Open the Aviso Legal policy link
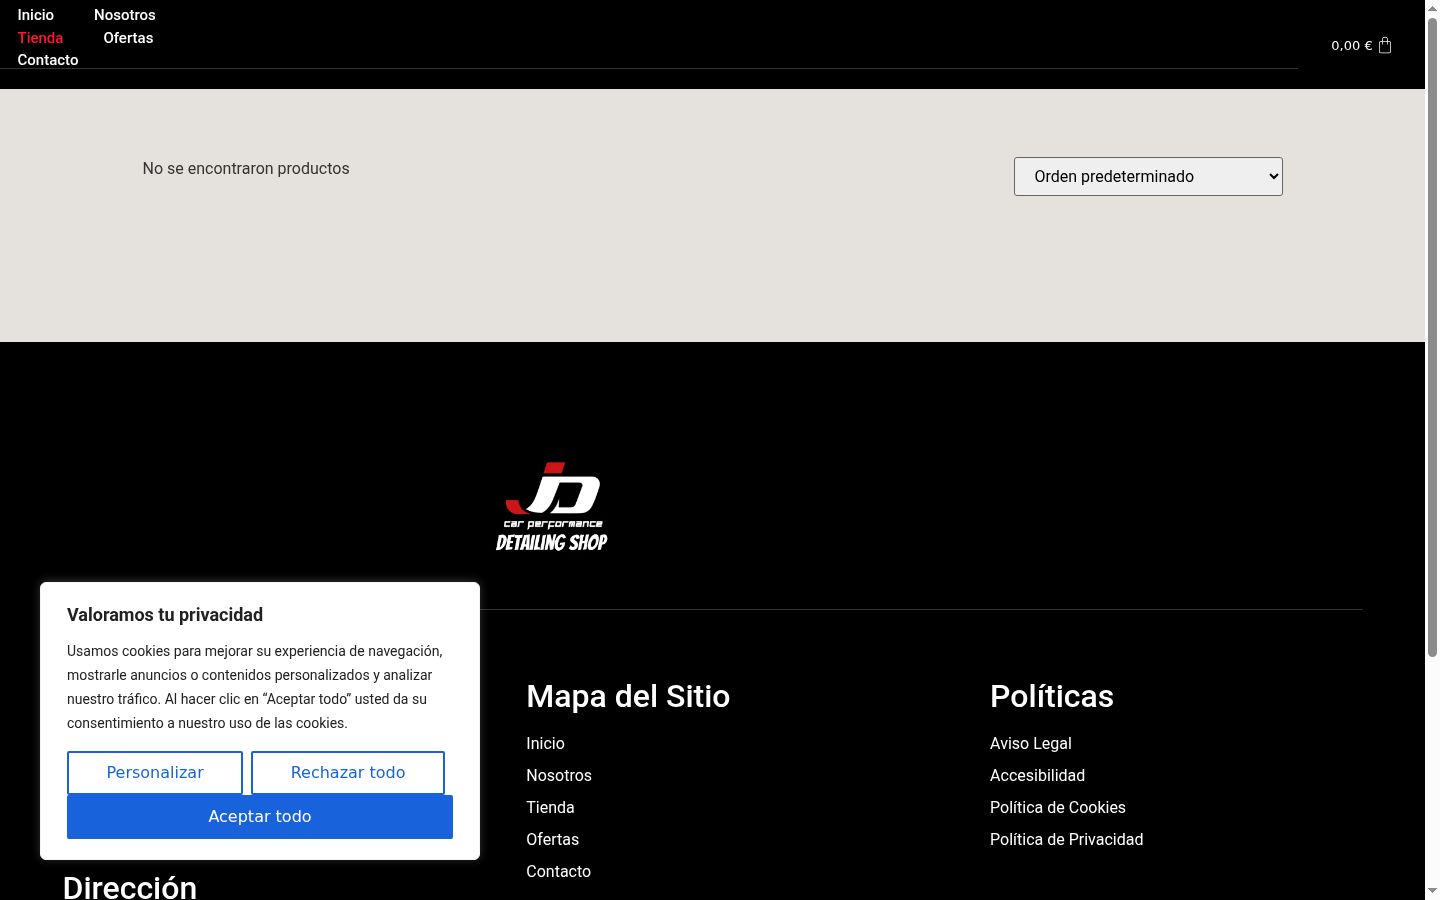This screenshot has height=900, width=1440. click(x=1030, y=743)
